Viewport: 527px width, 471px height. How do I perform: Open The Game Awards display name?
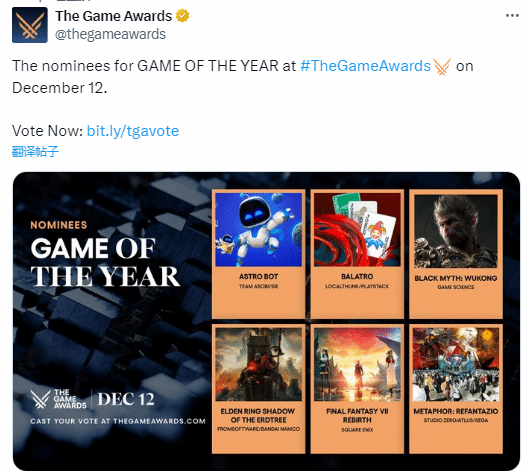click(x=114, y=16)
